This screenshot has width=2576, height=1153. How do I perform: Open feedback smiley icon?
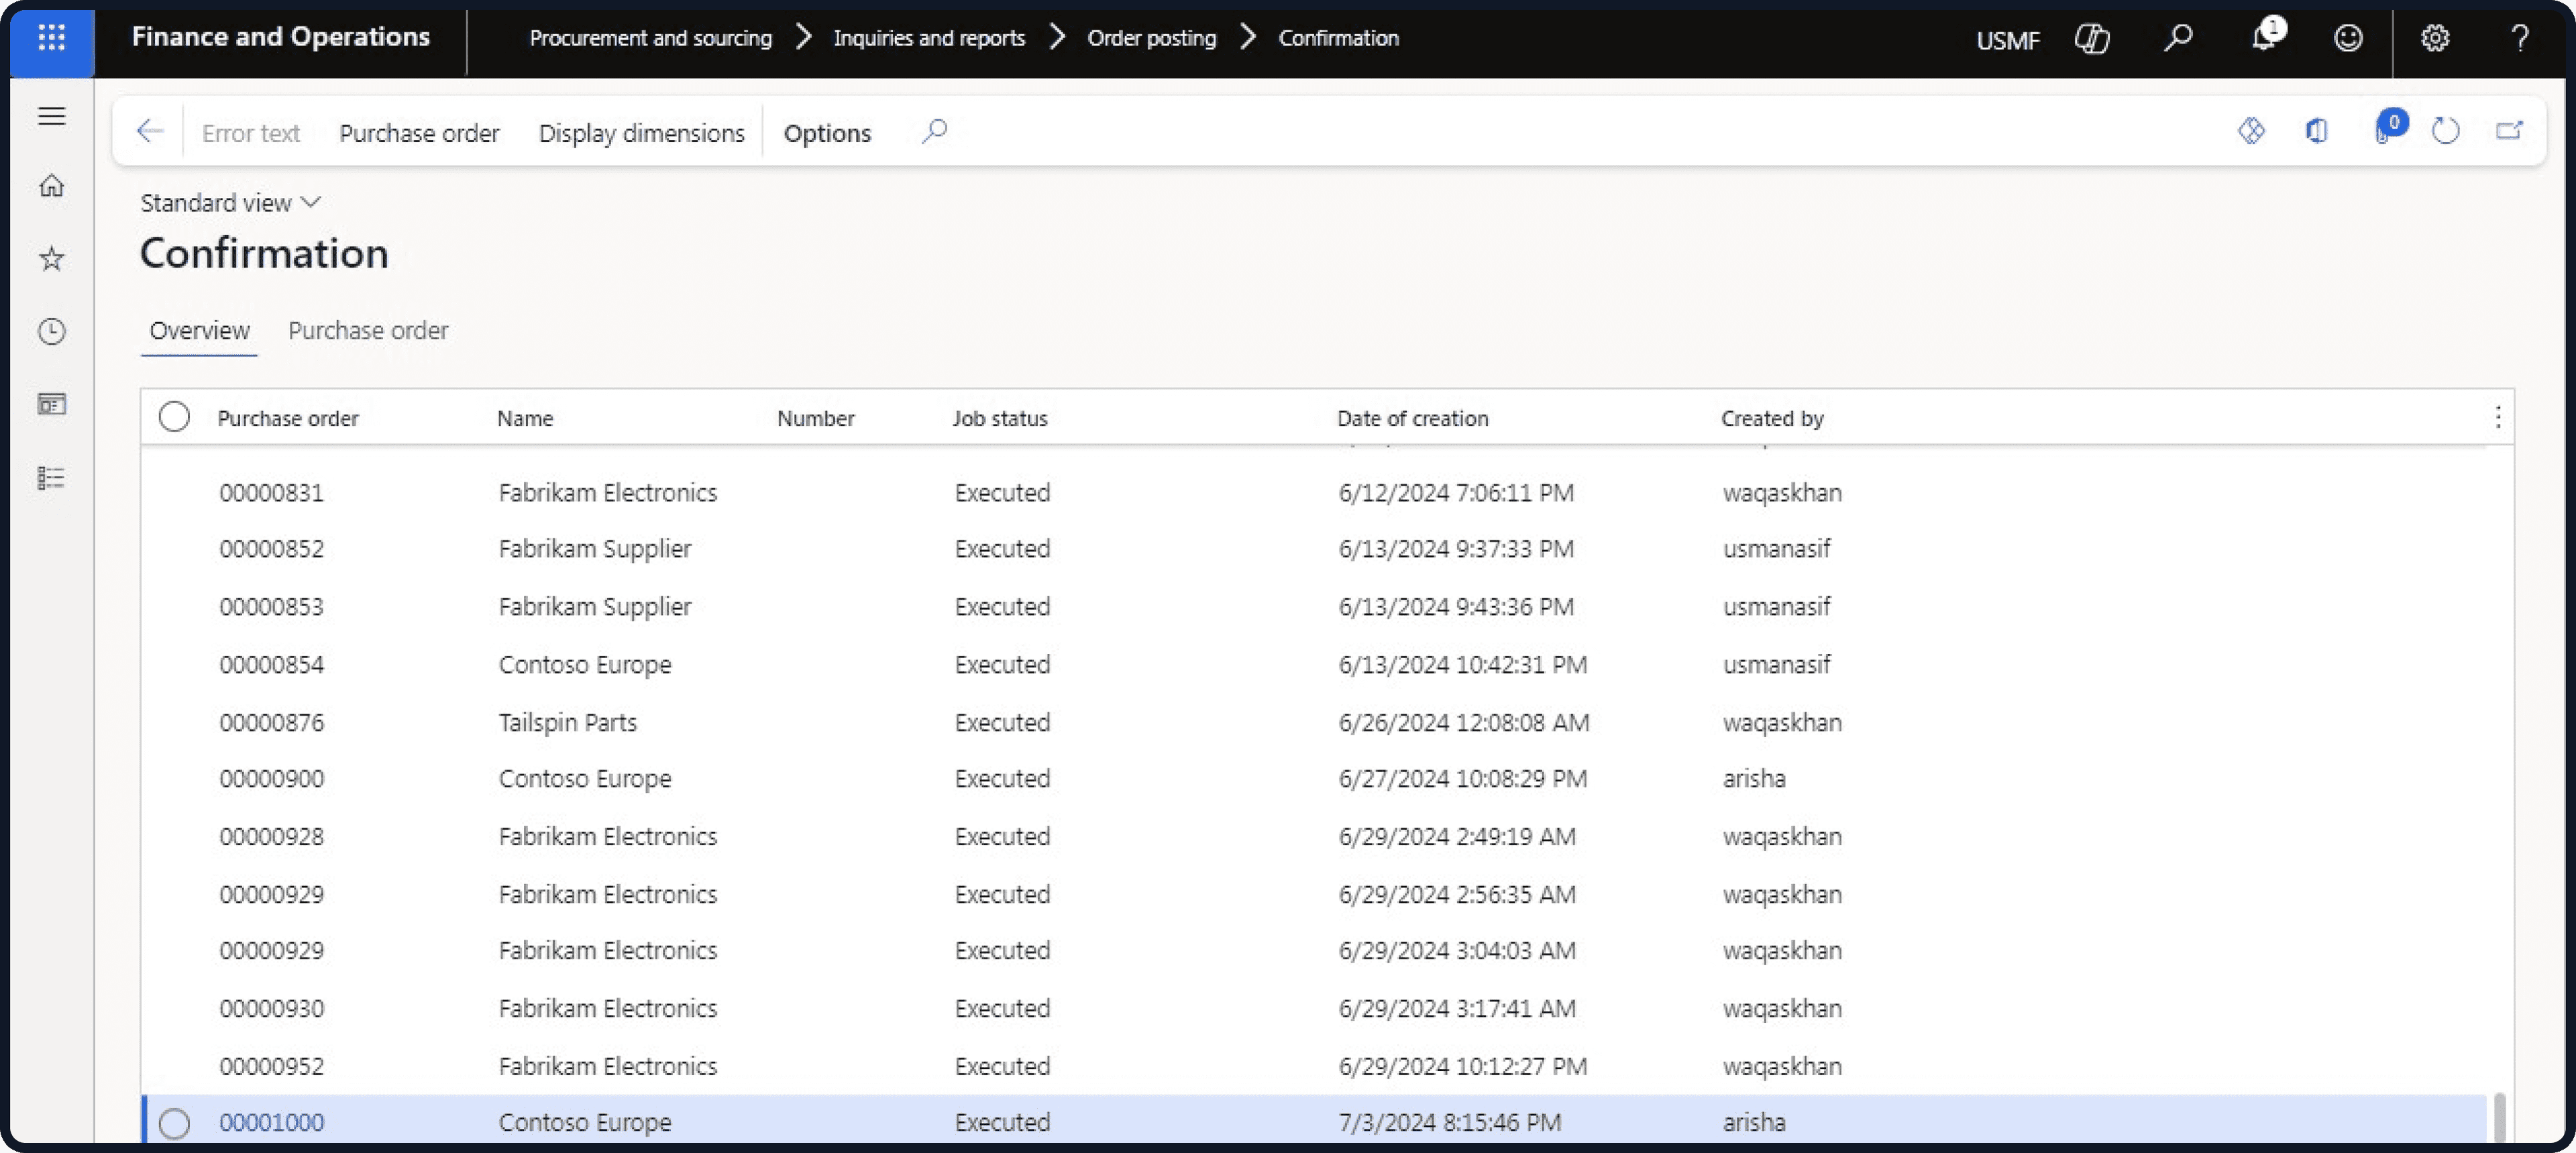2348,39
